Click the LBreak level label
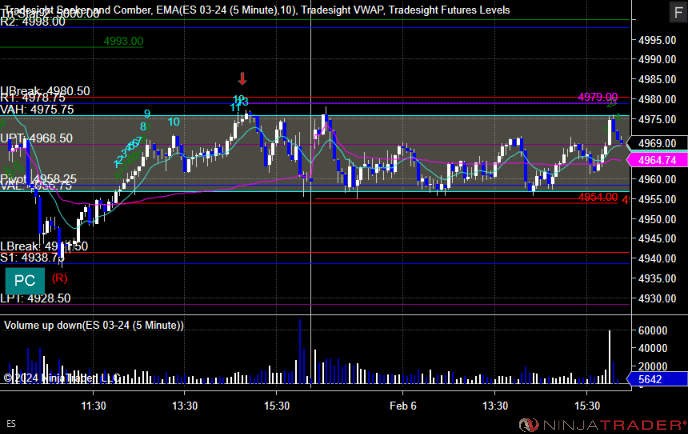Image resolution: width=688 pixels, height=434 pixels. pos(44,246)
